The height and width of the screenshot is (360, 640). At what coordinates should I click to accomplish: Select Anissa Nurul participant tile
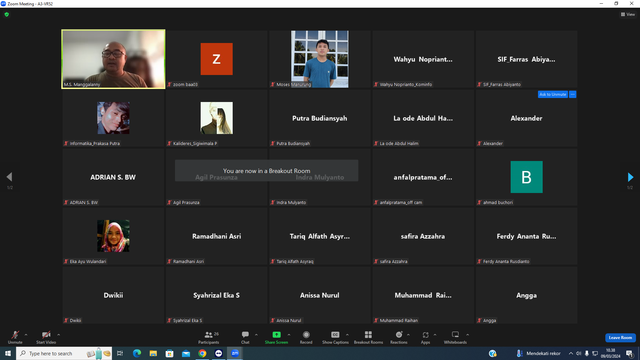[320, 295]
